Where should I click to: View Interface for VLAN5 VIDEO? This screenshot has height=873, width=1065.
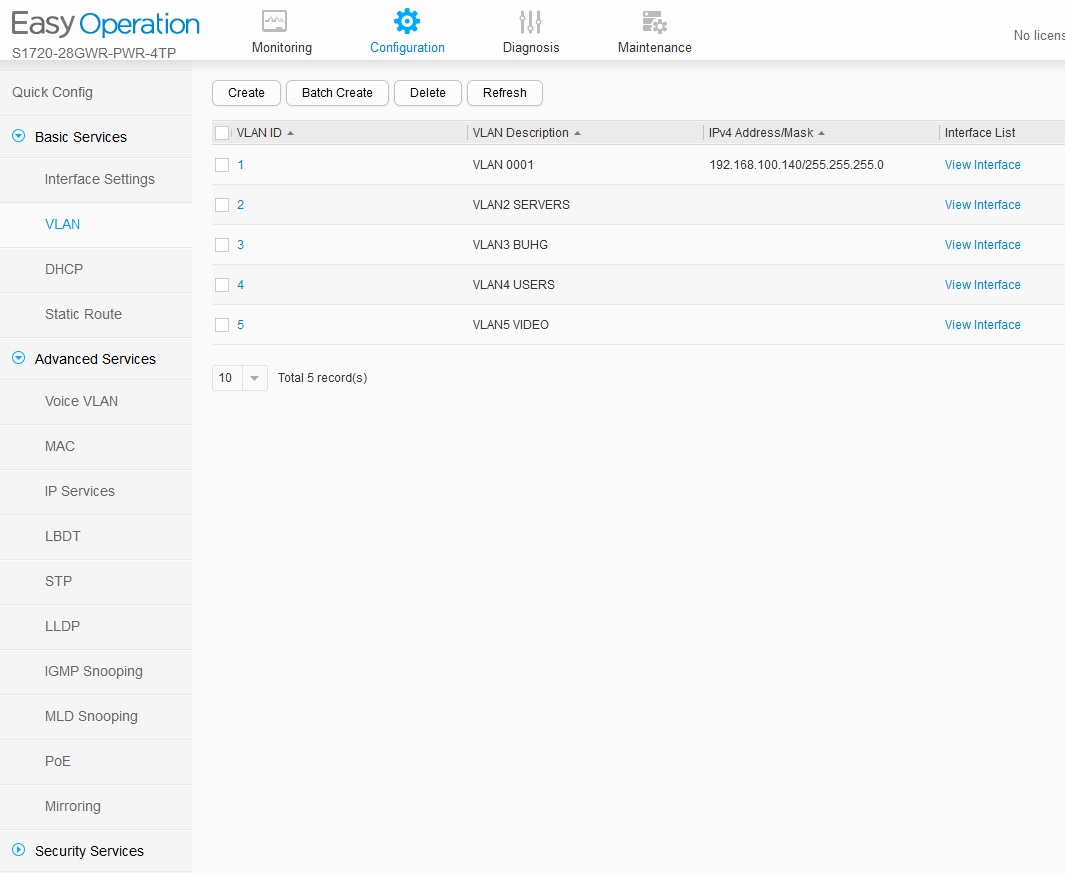click(982, 325)
